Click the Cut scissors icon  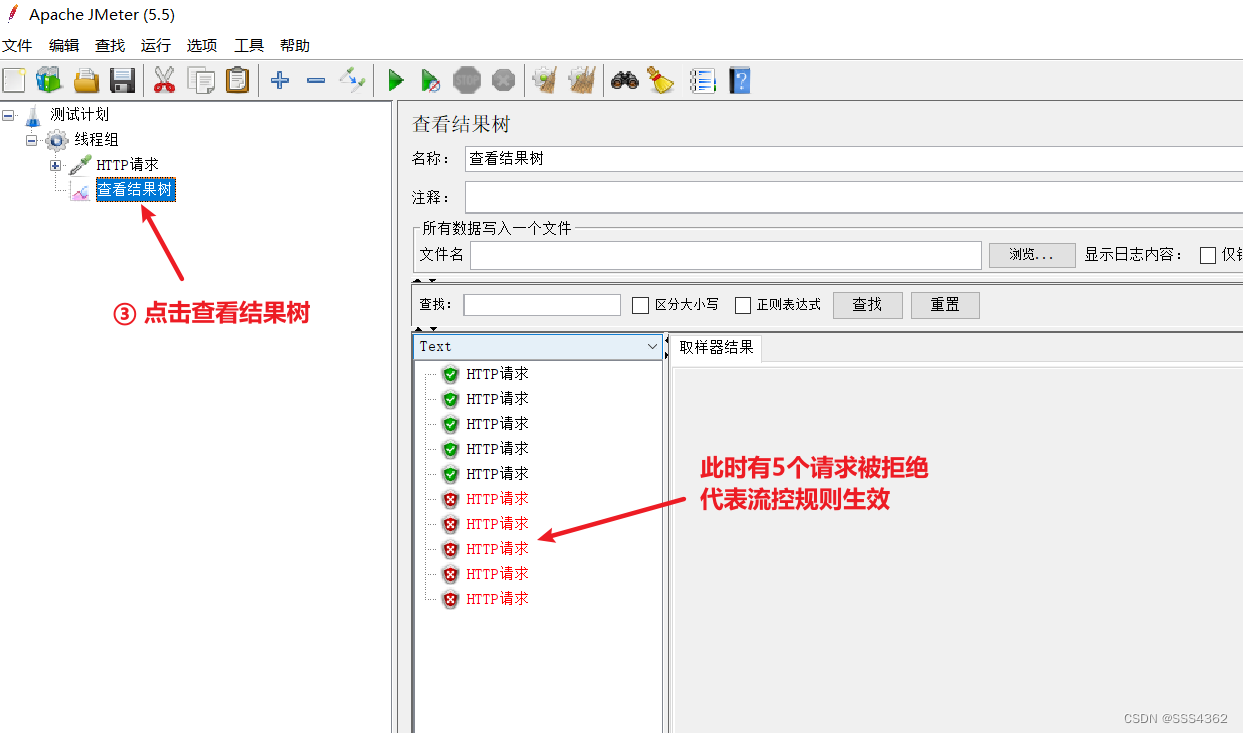(x=164, y=80)
